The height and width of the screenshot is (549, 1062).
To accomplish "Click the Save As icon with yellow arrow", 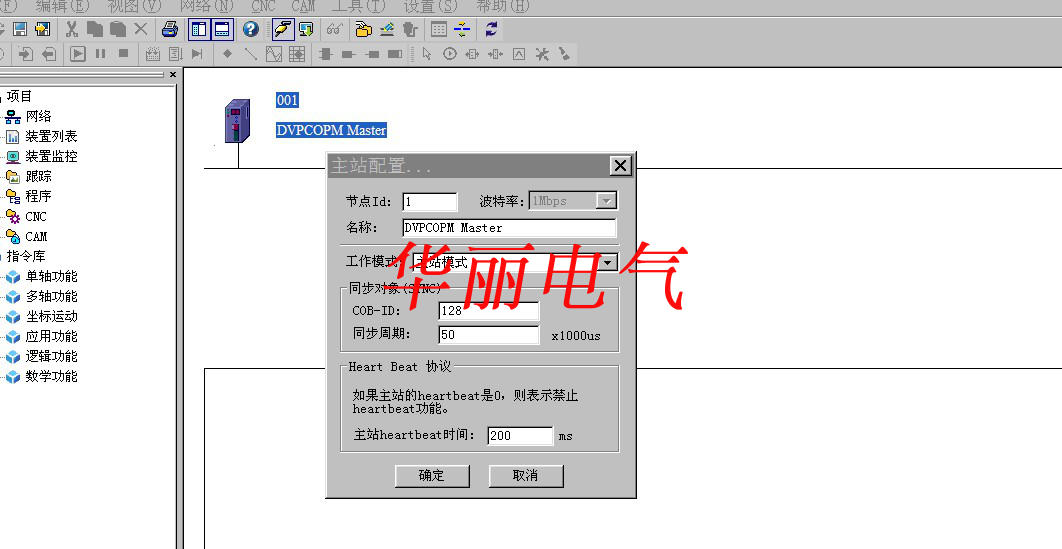I will (43, 29).
